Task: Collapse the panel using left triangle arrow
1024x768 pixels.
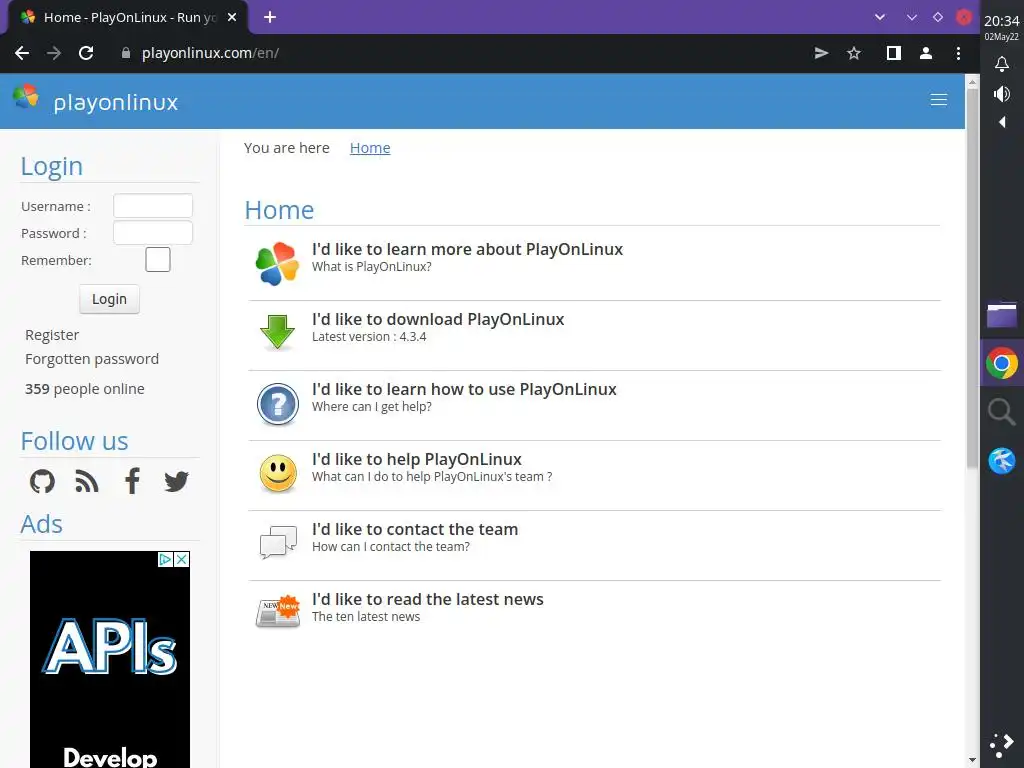Action: 1002,122
